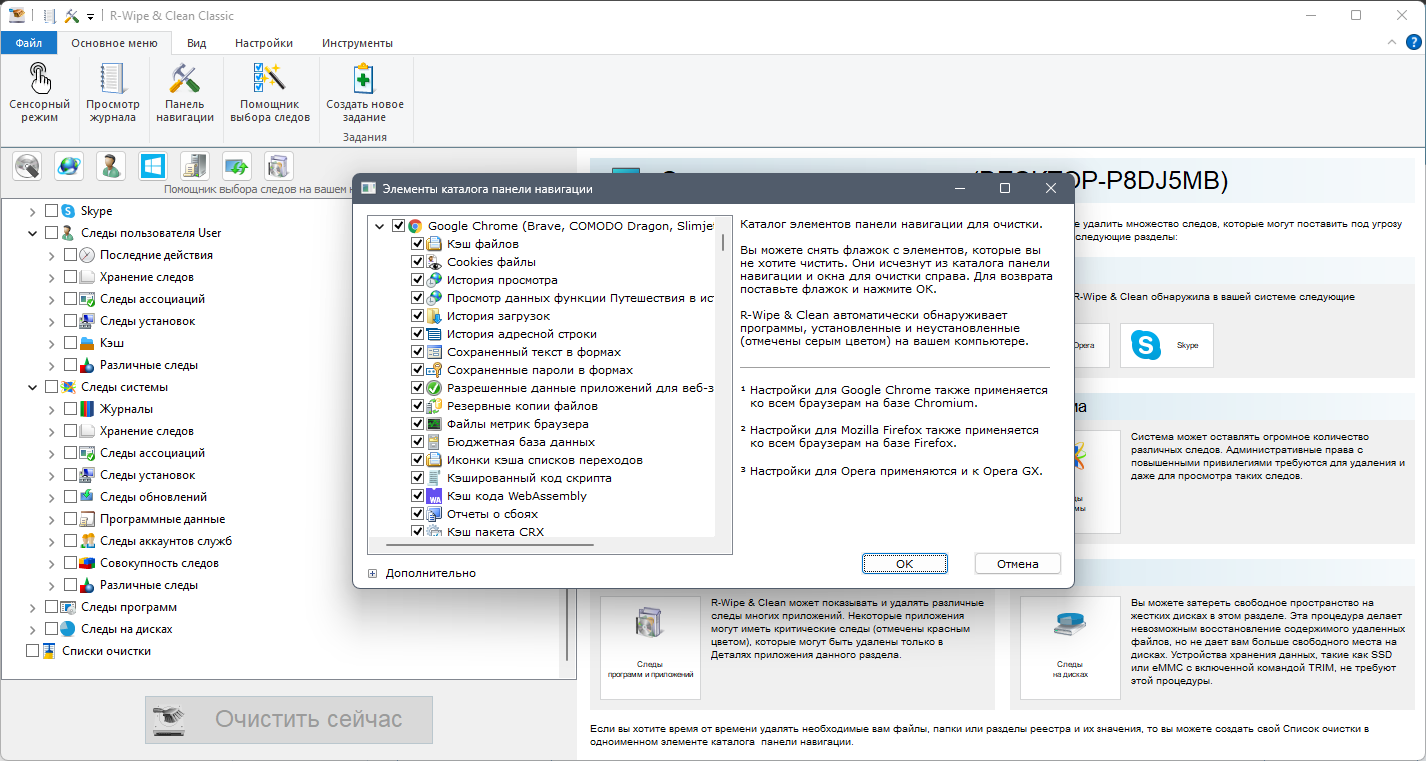Expand the Журналы node

tap(51, 409)
